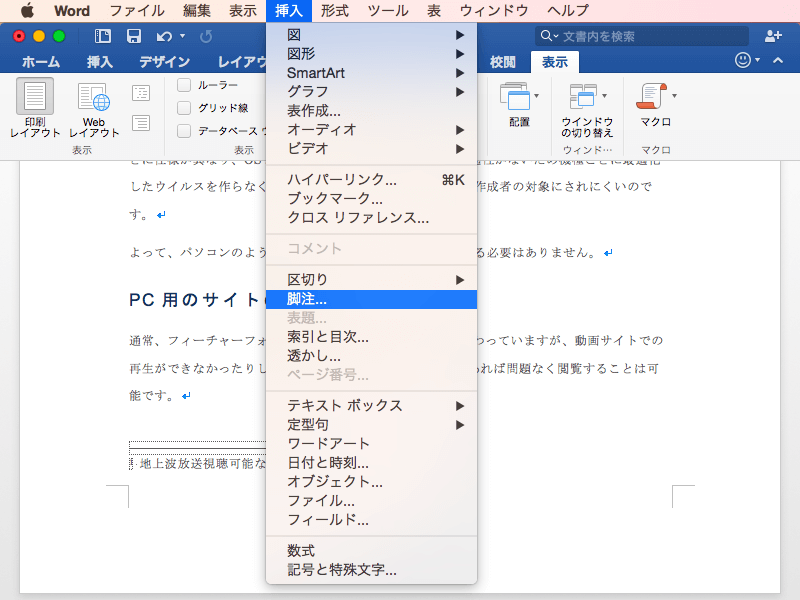The image size is (800, 600).
Task: Open the 表 menu
Action: click(x=434, y=10)
